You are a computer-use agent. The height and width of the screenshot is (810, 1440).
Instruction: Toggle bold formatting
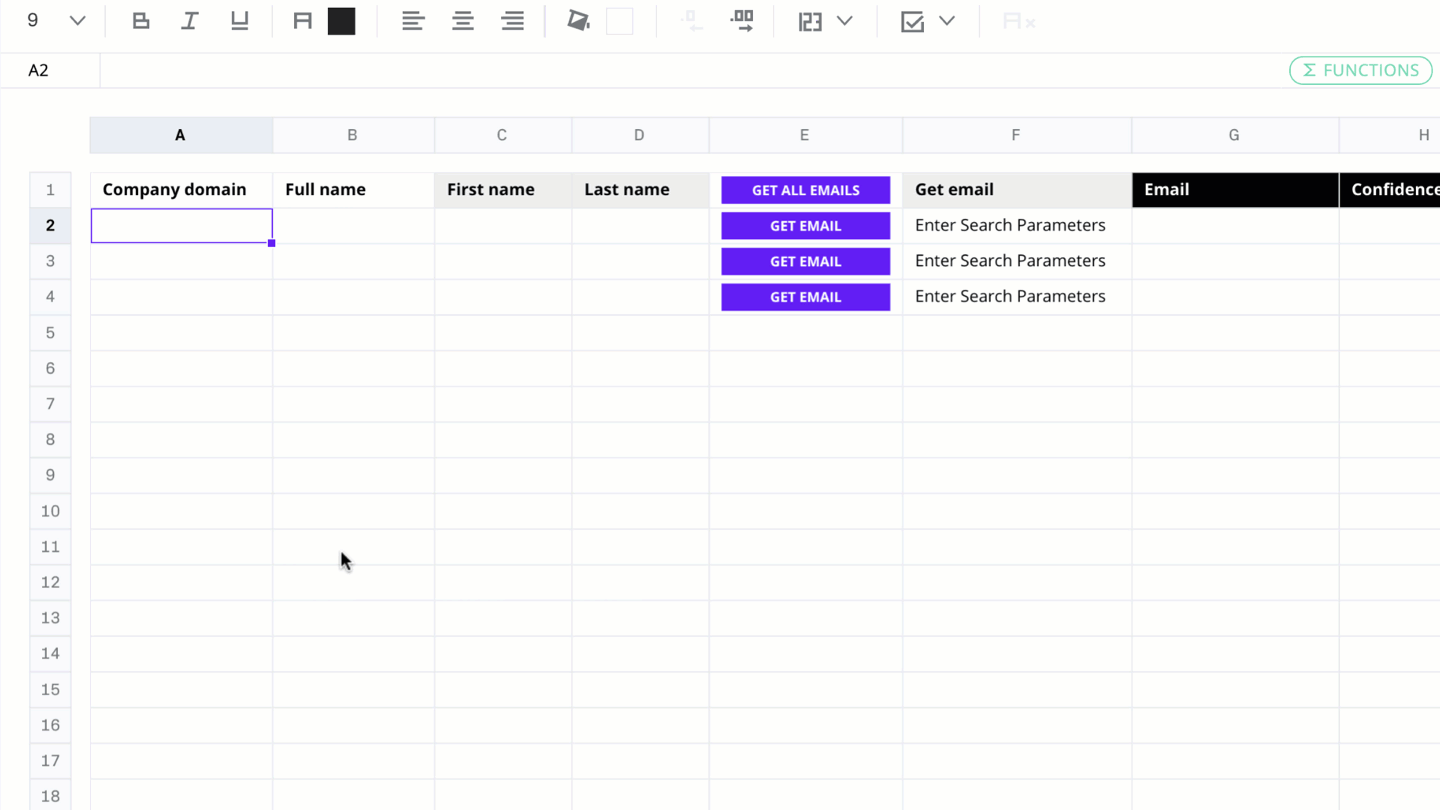[x=141, y=21]
